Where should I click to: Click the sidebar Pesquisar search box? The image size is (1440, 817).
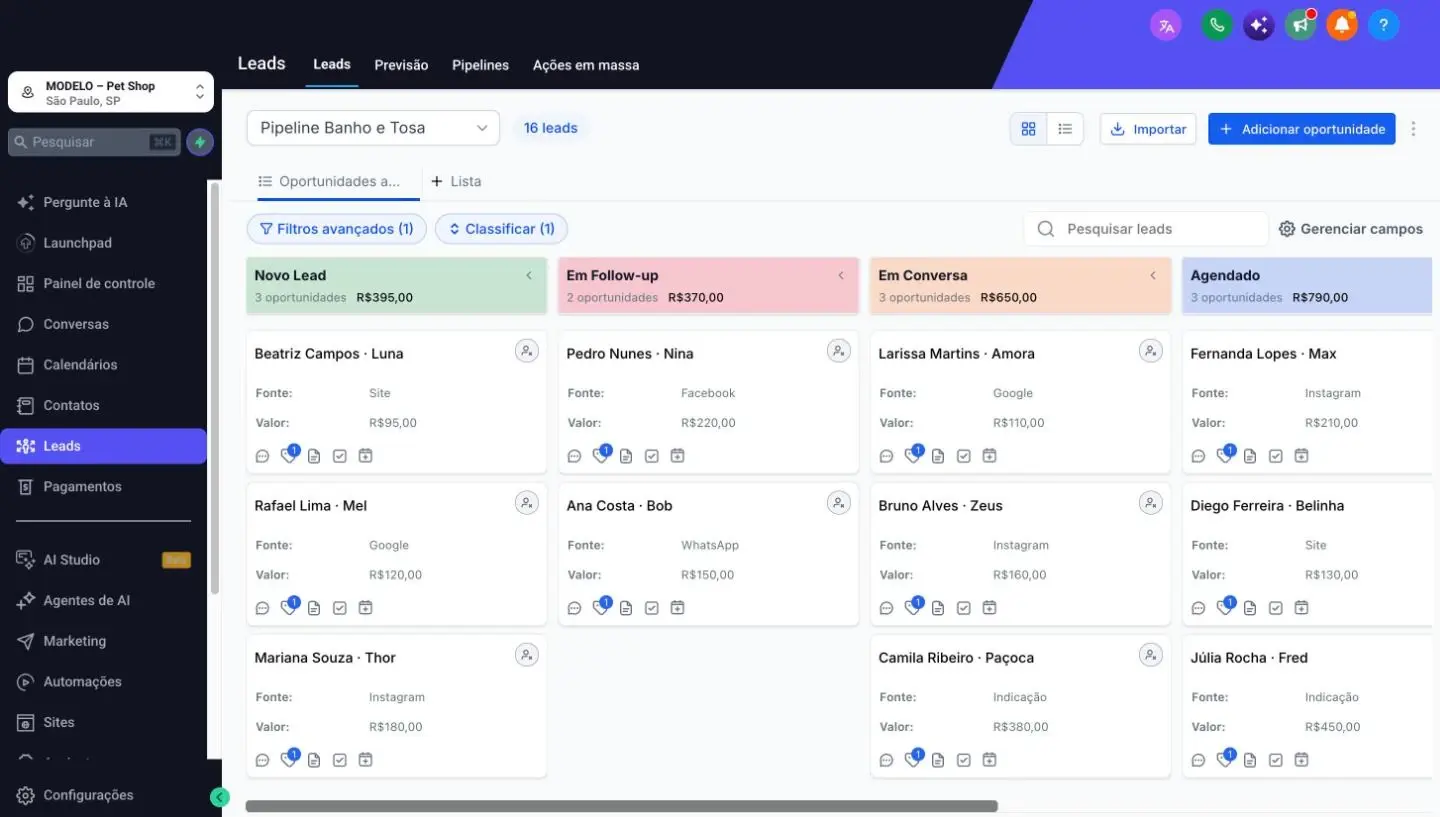[95, 142]
